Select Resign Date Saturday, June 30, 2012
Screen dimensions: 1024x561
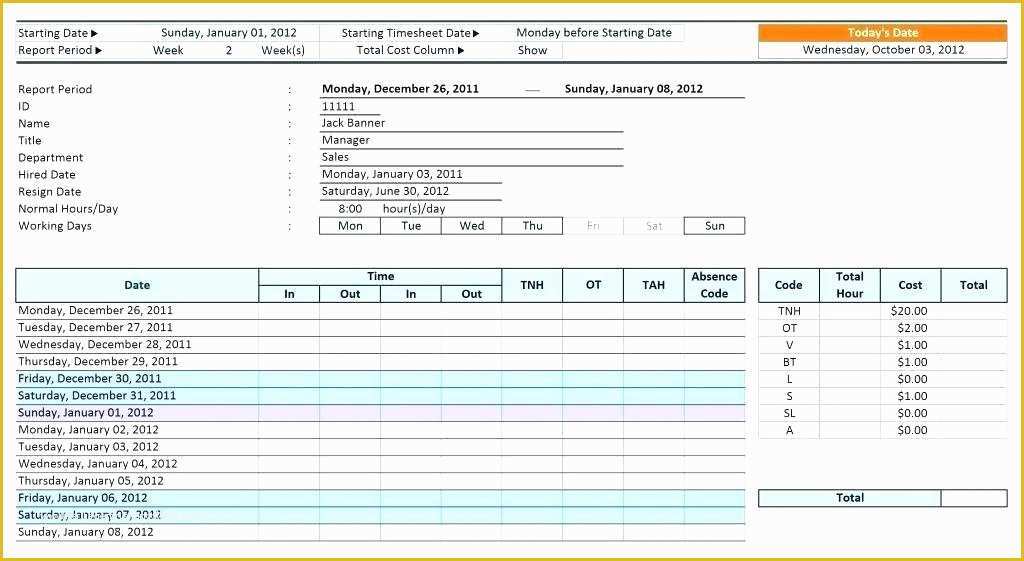pos(410,191)
